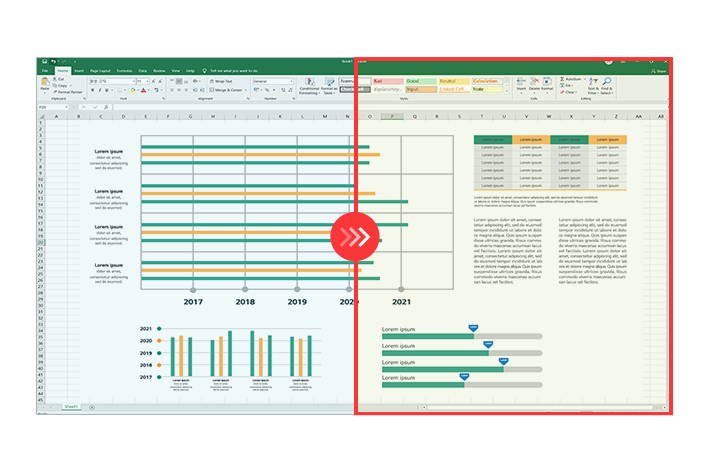Click the Delete cells icon

click(536, 84)
